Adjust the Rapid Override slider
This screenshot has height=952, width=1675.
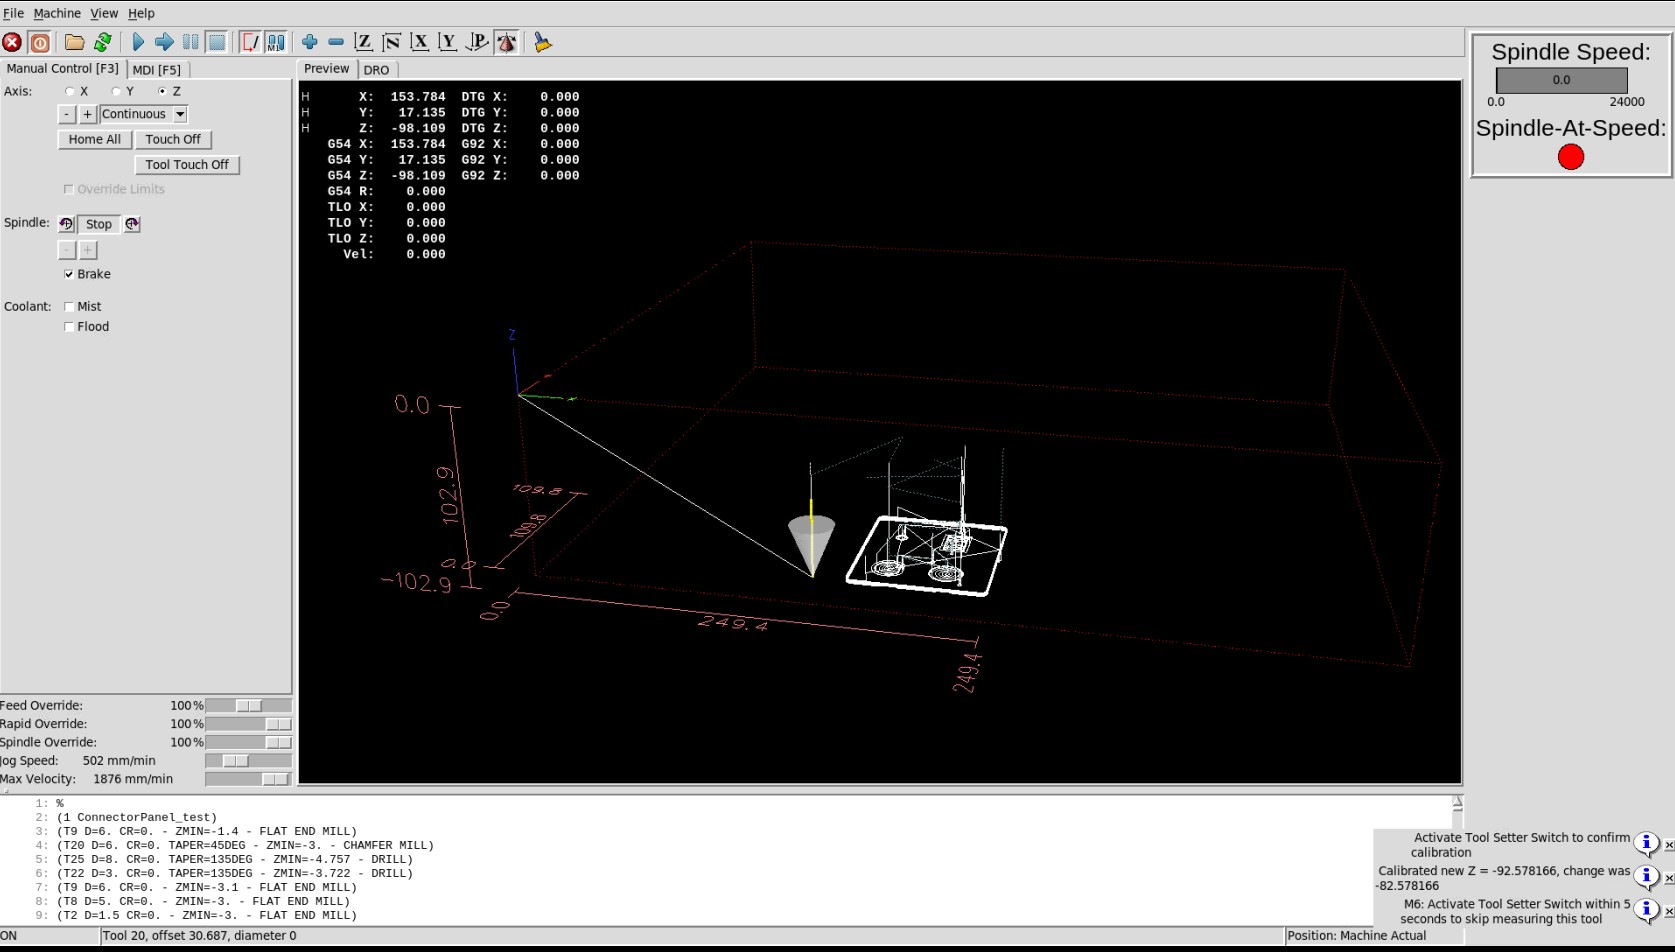(x=248, y=724)
